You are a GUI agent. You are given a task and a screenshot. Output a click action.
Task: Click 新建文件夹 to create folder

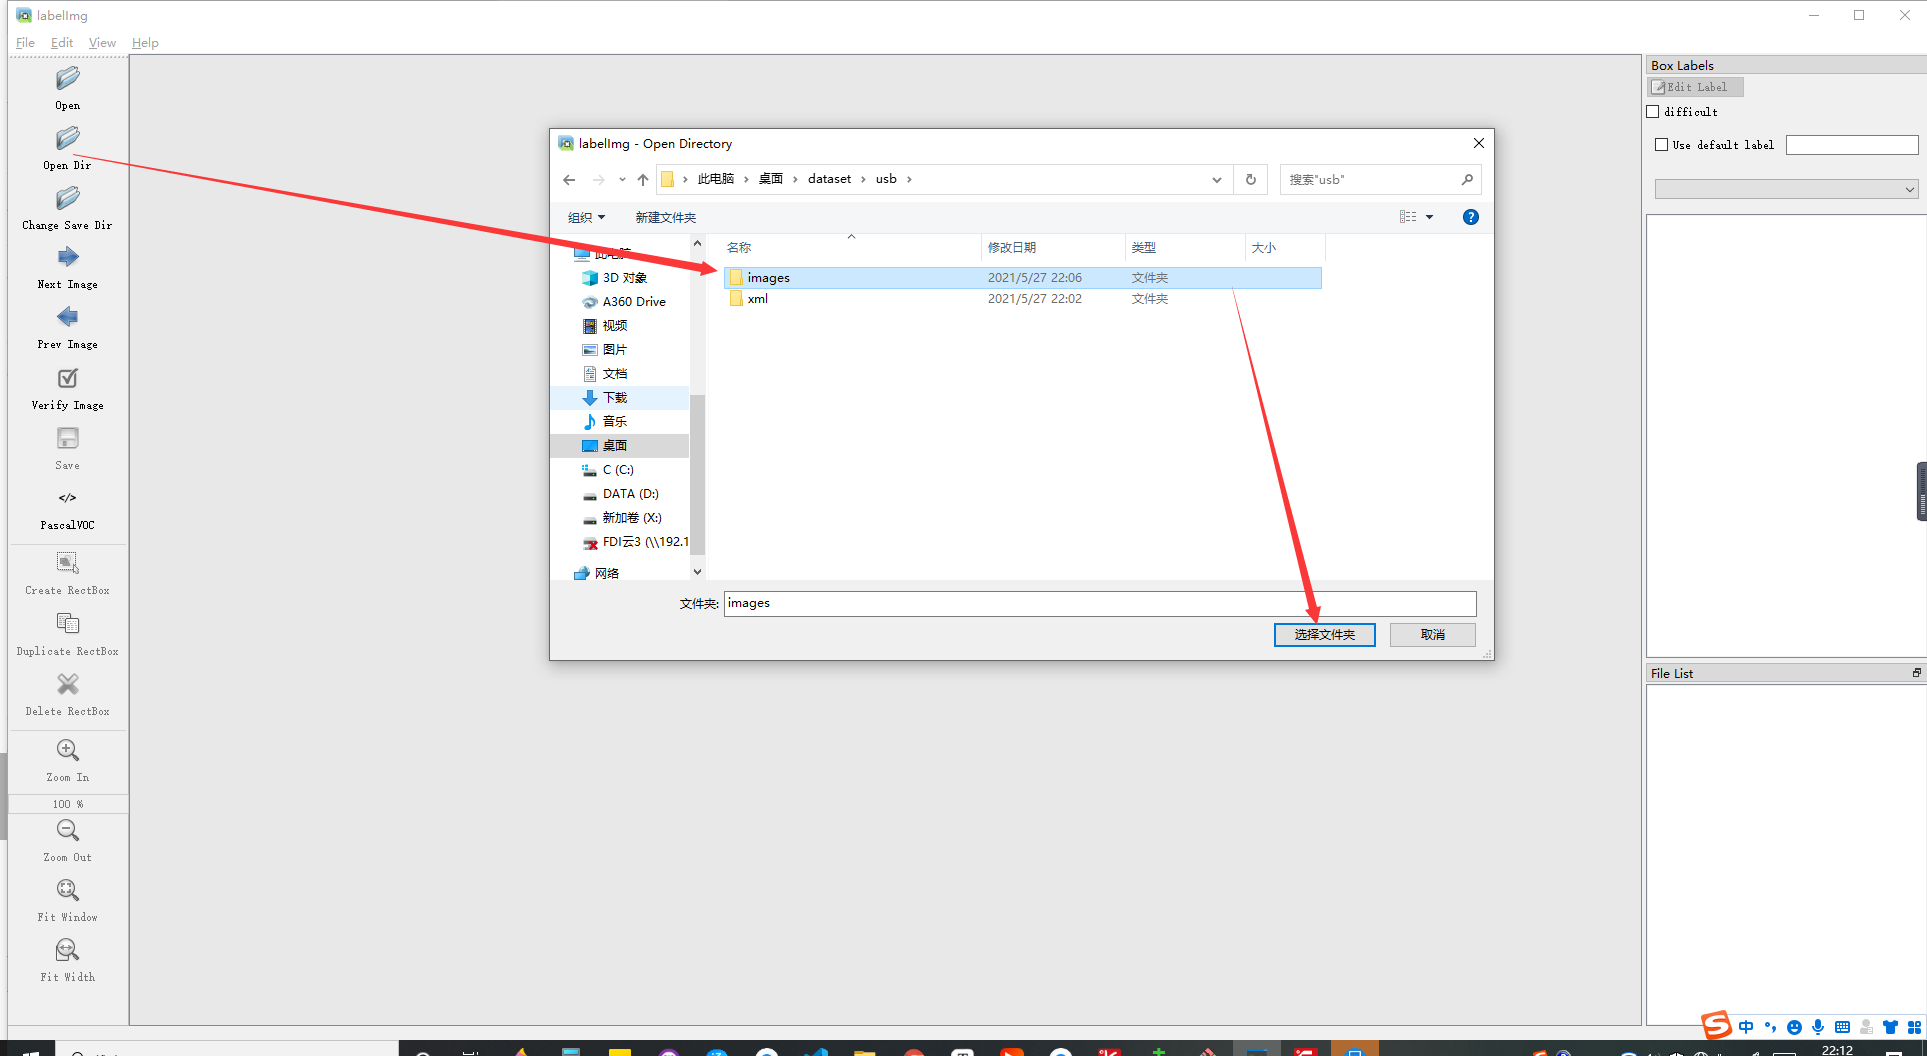665,217
